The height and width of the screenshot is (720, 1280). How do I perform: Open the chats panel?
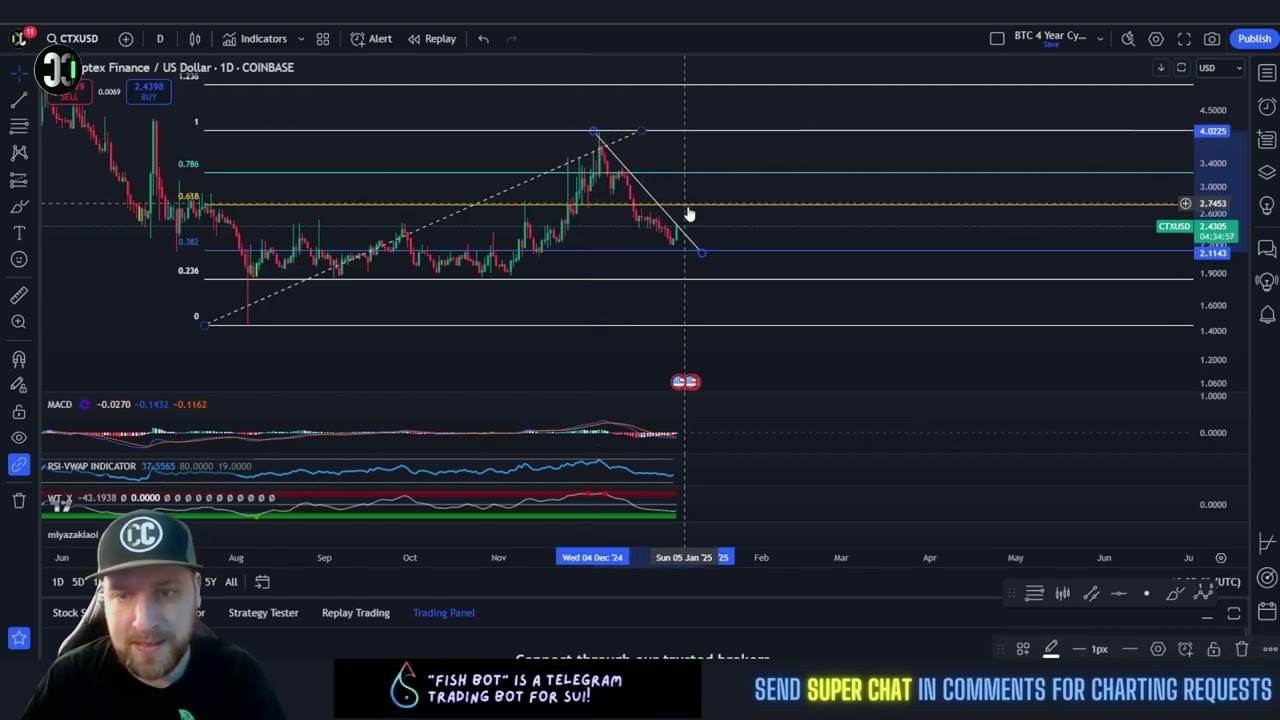(1267, 248)
